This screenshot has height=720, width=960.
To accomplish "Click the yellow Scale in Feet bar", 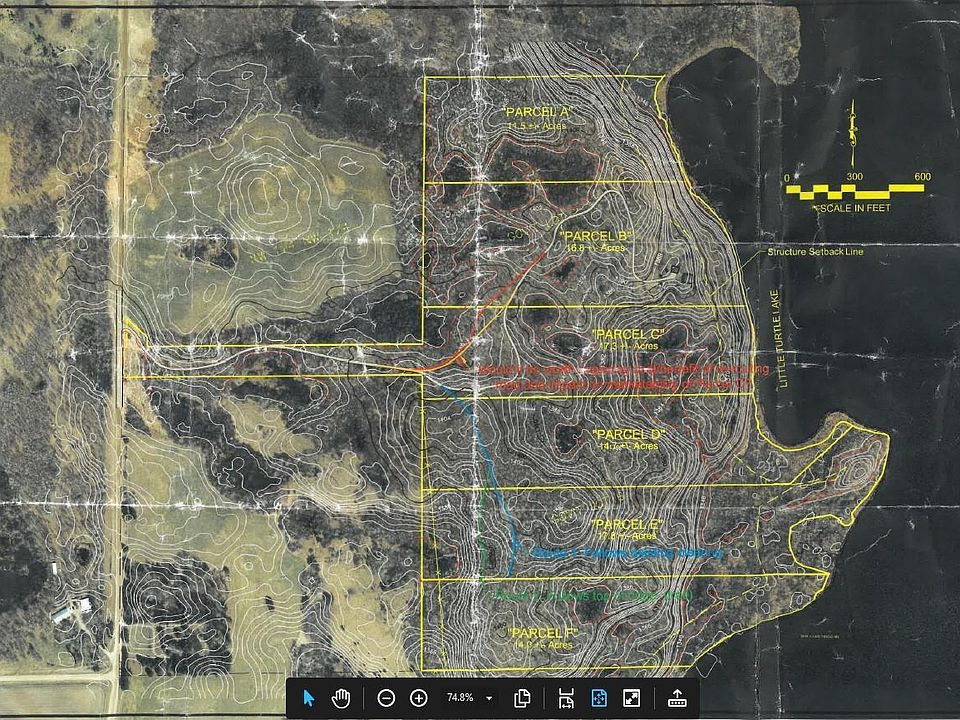I will [855, 190].
